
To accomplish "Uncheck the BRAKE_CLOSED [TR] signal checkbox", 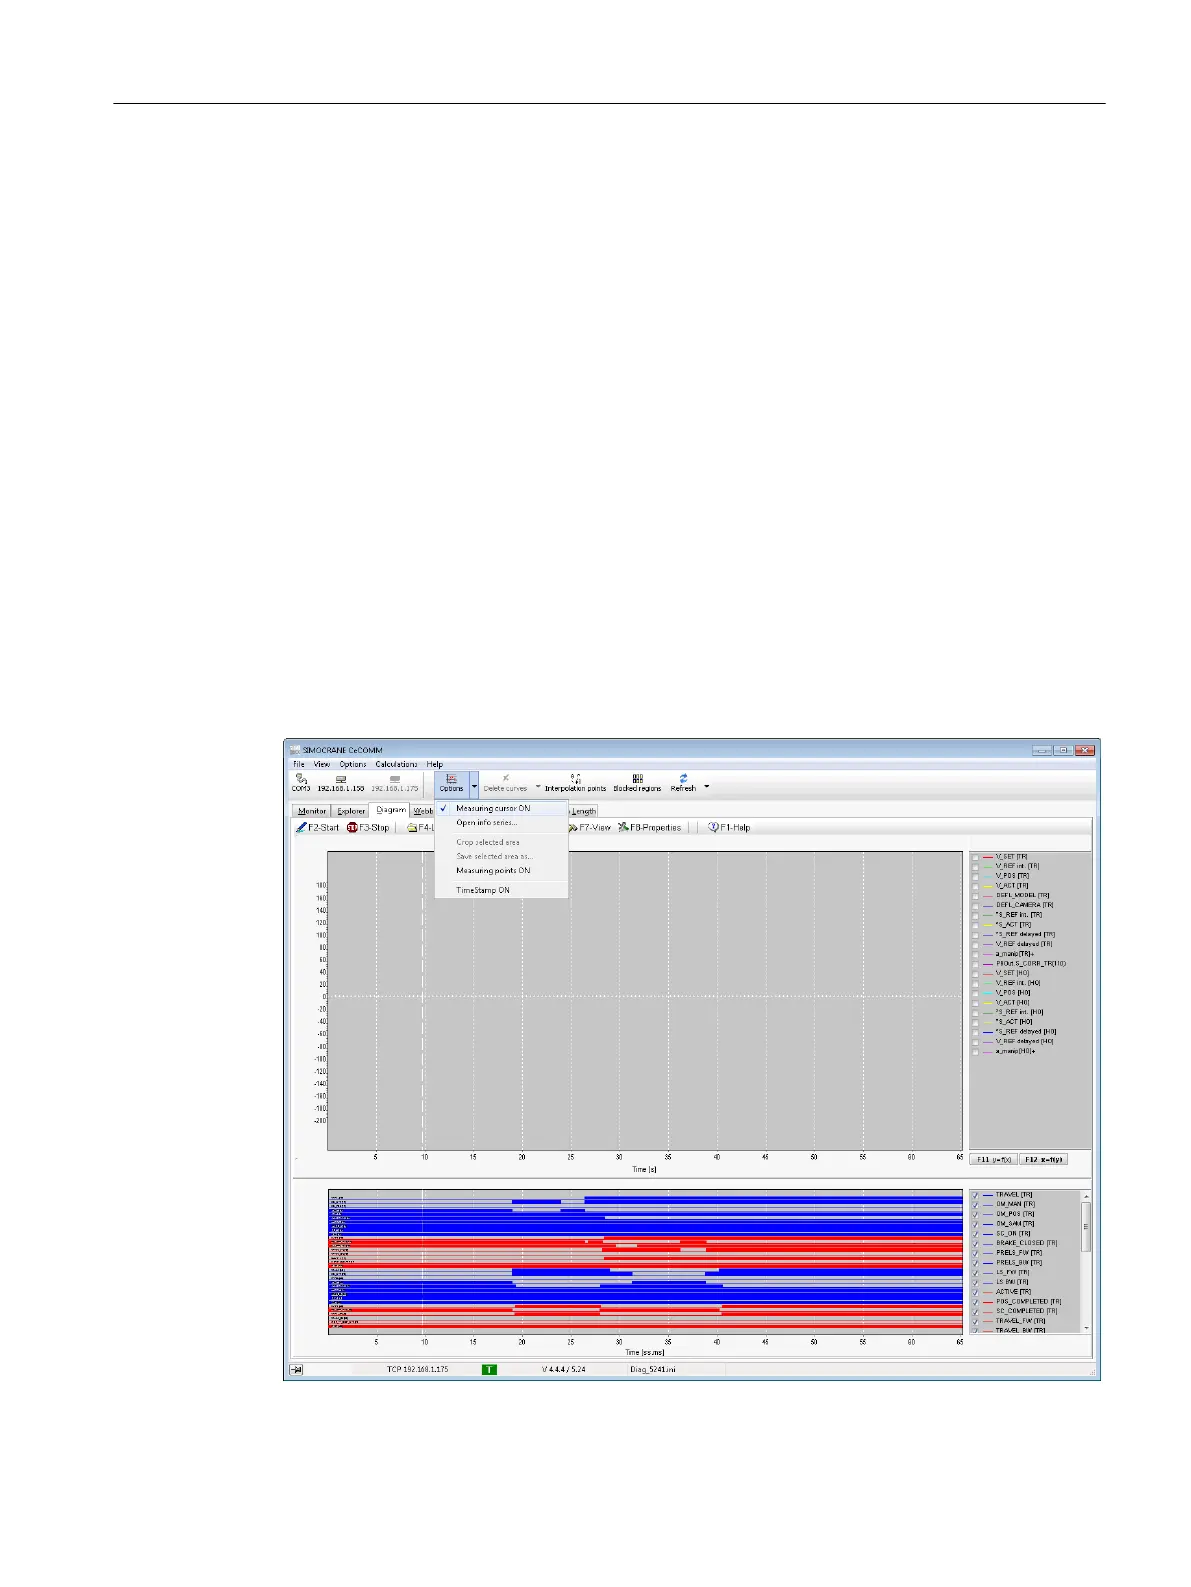I will pyautogui.click(x=976, y=1243).
